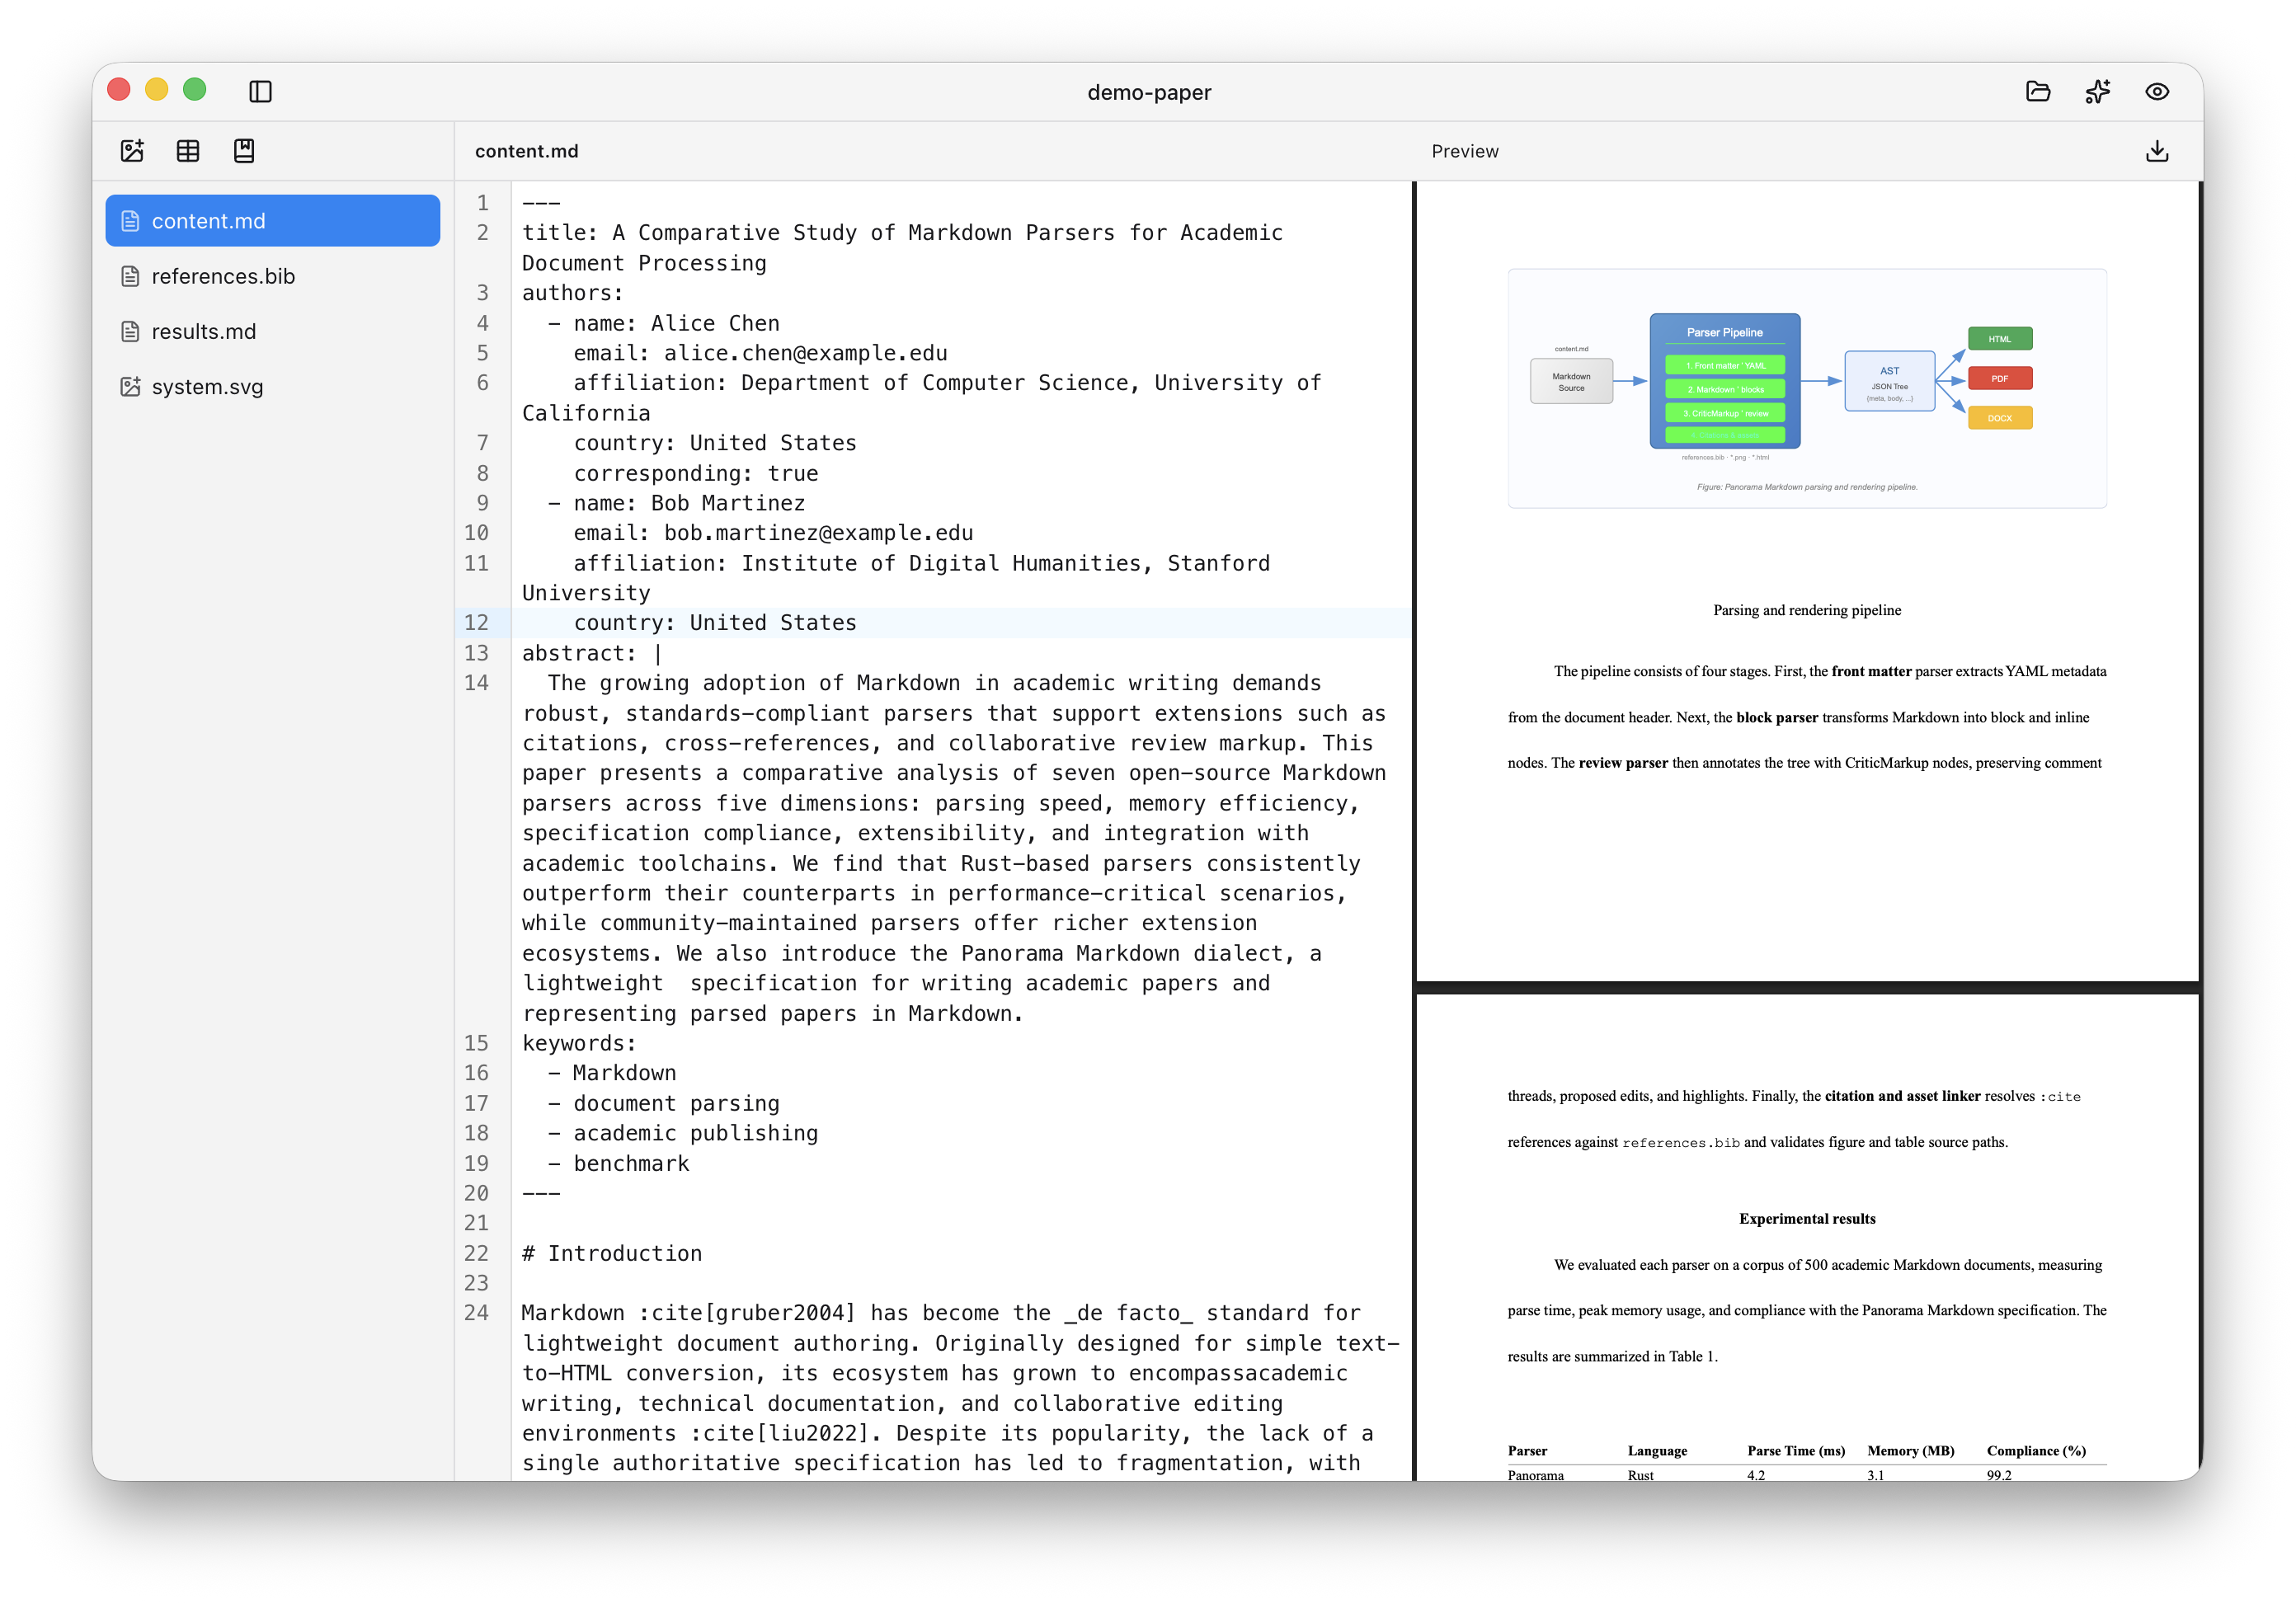
Task: Click the "Parse Time (ms)" table header
Action: tap(1796, 1450)
